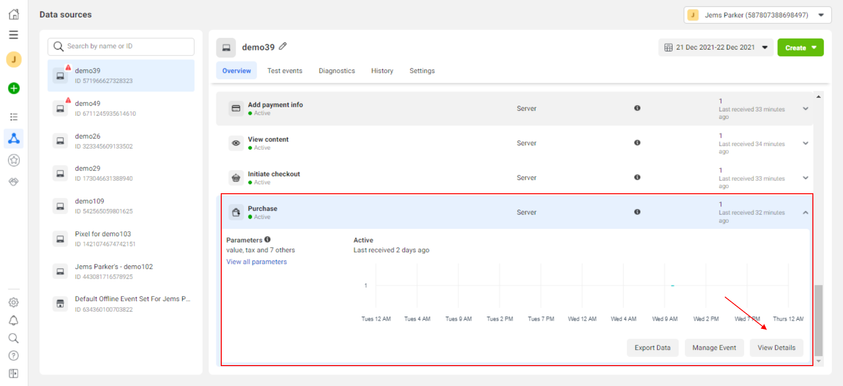The width and height of the screenshot is (843, 386).
Task: Click the green plus add button
Action: (14, 88)
